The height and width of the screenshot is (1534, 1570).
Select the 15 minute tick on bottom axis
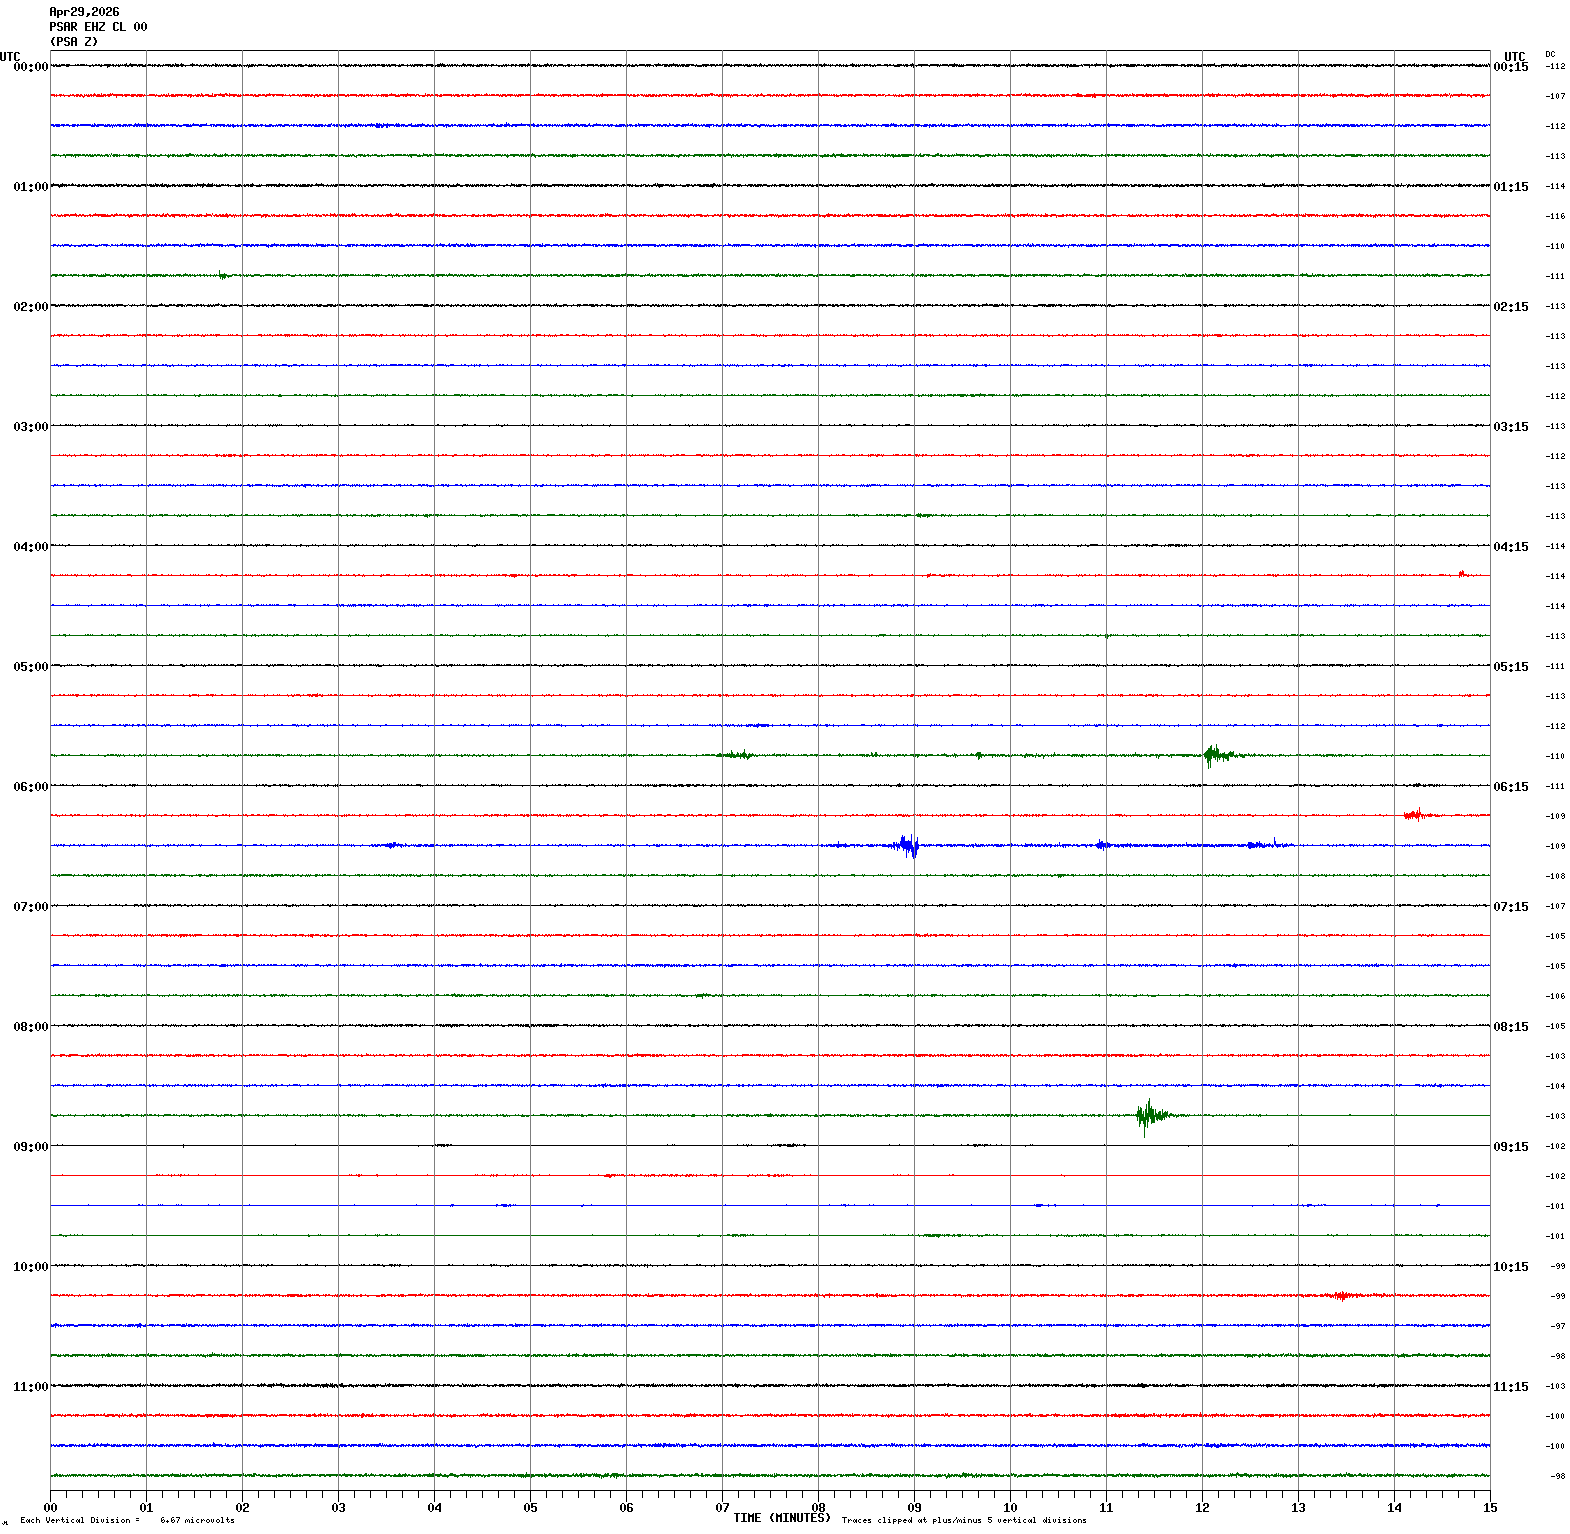tap(1490, 1507)
